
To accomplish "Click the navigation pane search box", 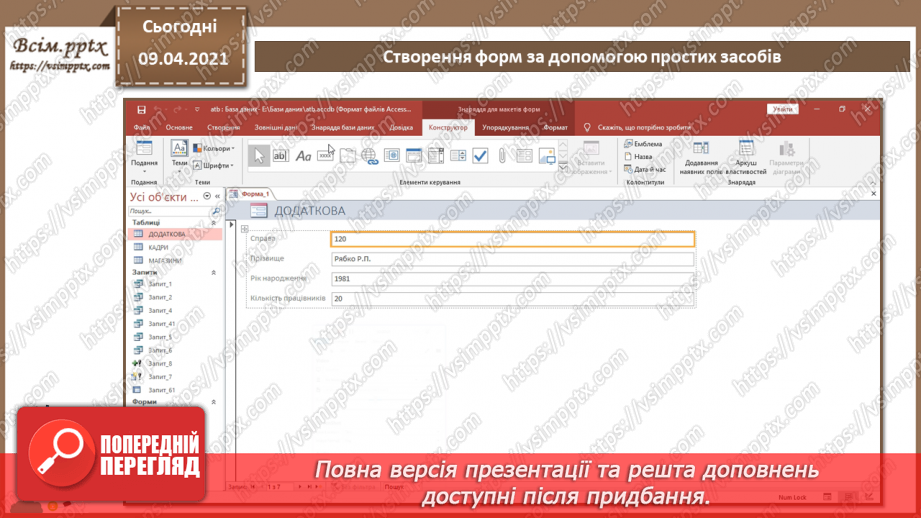I will tap(169, 212).
